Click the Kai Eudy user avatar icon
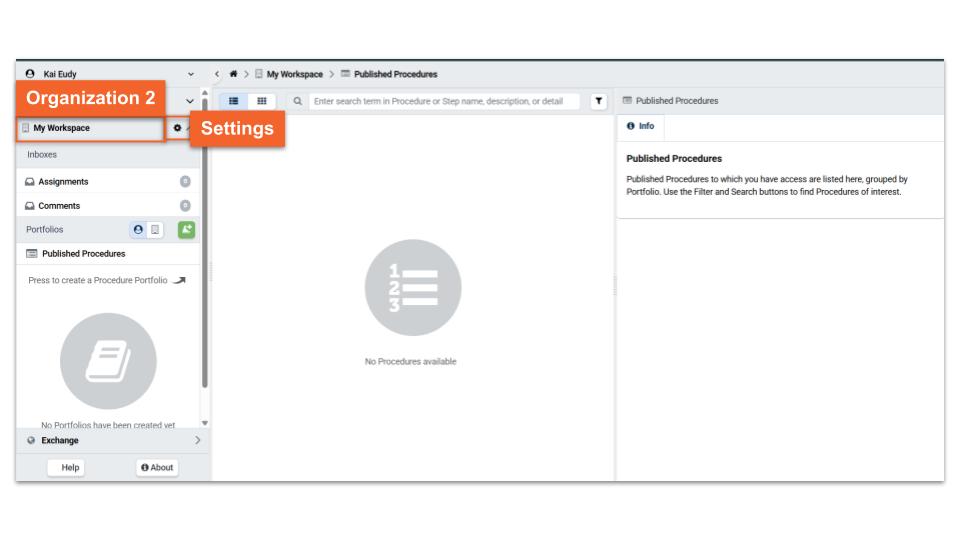The image size is (960, 540). tap(29, 73)
